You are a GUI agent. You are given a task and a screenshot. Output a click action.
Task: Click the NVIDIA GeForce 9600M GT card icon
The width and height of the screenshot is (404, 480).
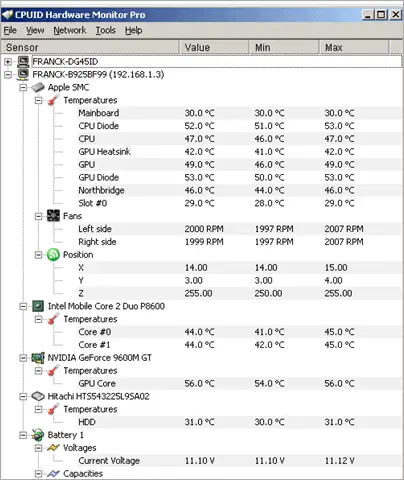pos(38,358)
